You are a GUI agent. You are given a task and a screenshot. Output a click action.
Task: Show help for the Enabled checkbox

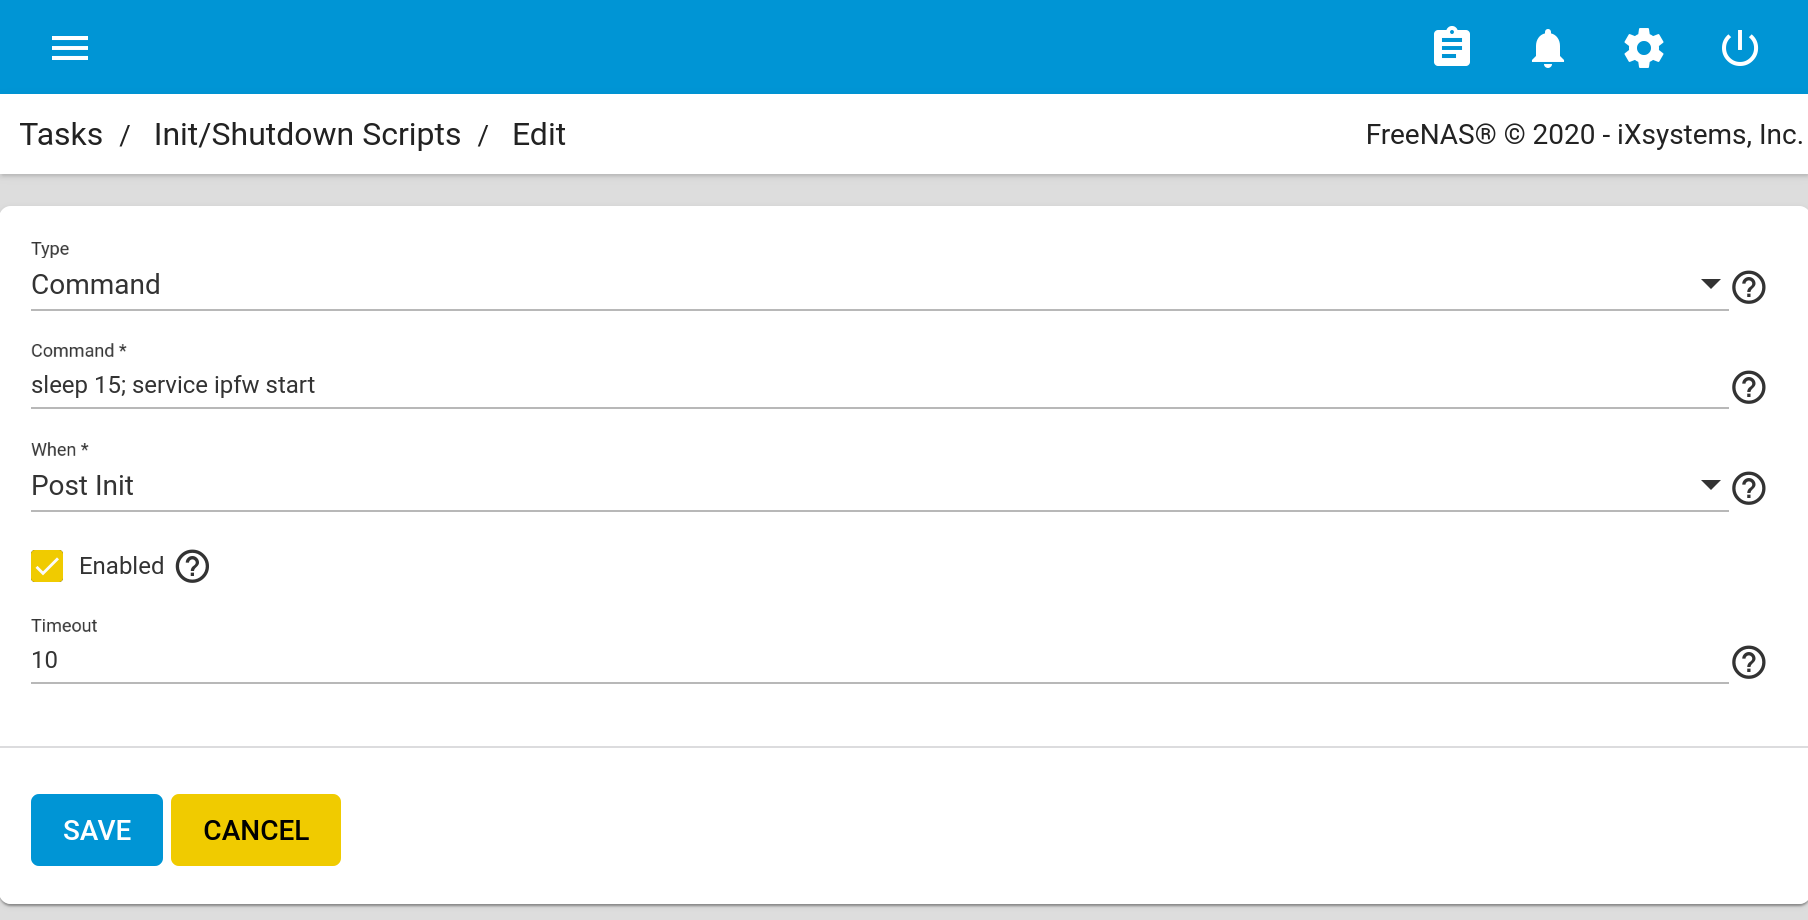point(192,567)
